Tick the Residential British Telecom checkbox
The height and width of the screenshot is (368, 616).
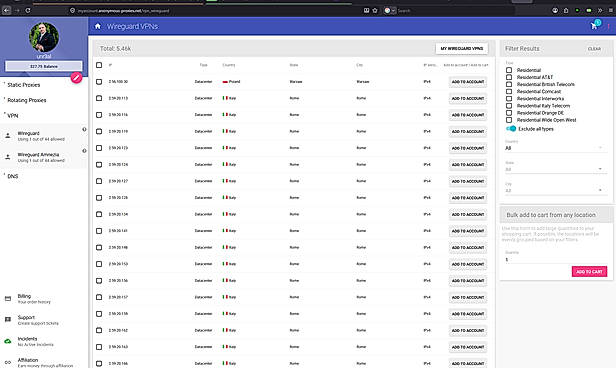[509, 84]
